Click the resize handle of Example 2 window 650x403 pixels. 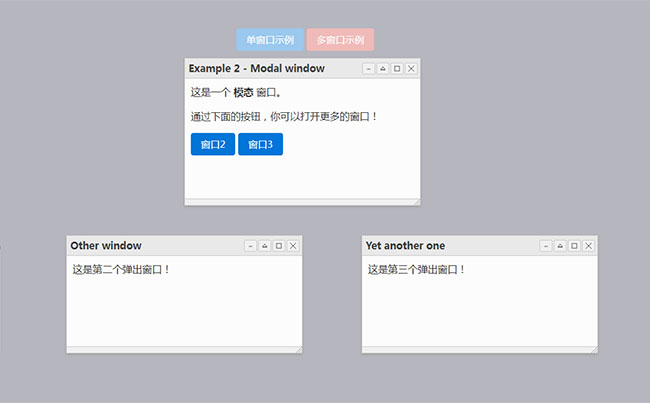[416, 201]
